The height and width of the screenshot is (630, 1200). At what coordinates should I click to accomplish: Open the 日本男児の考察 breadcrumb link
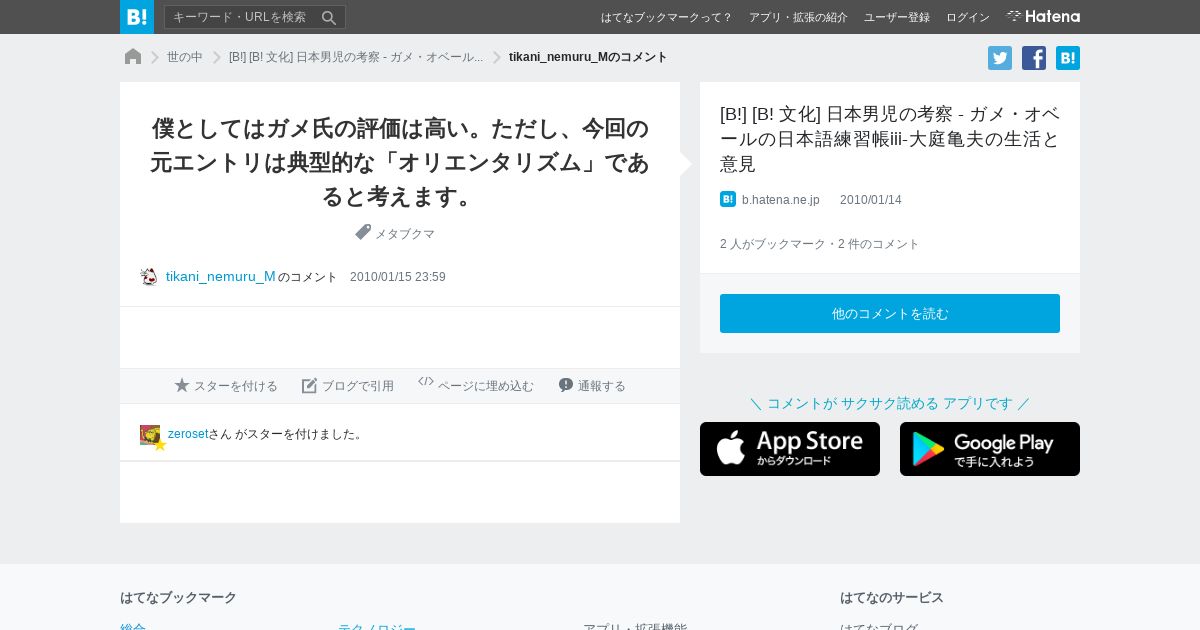pos(356,57)
